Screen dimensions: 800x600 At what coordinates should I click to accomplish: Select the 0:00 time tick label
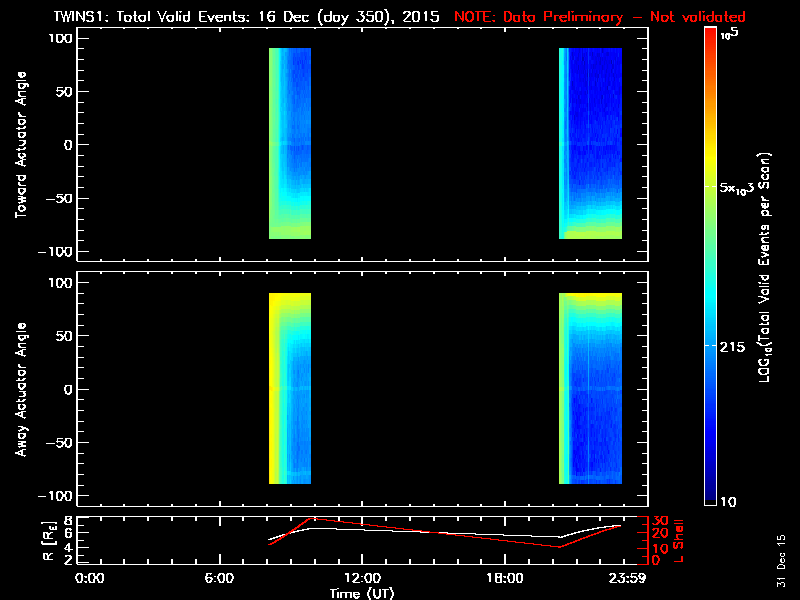[89, 578]
